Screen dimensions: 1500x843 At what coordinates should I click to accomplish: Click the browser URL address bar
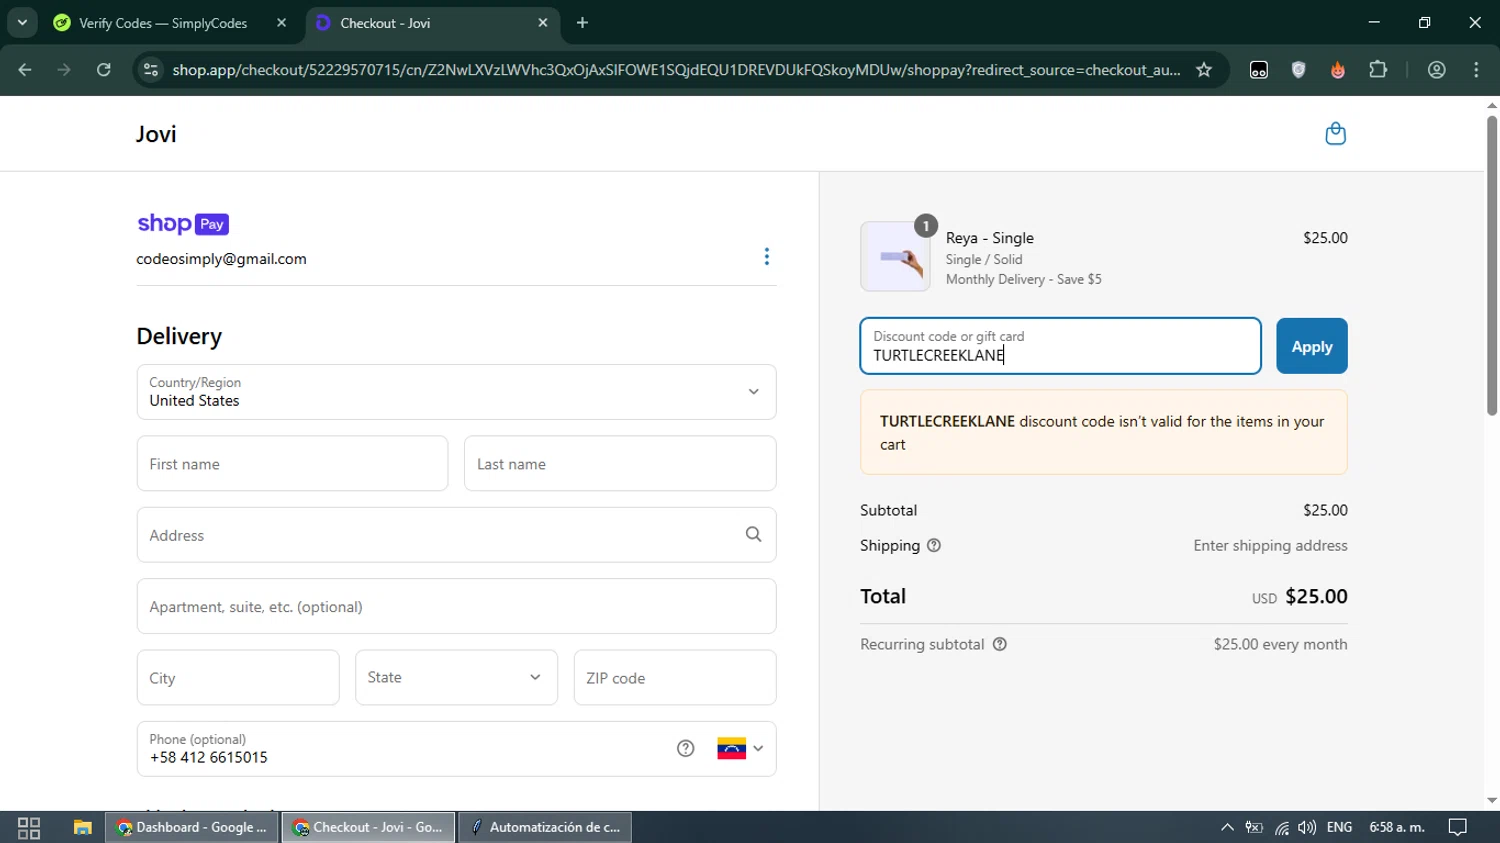676,70
